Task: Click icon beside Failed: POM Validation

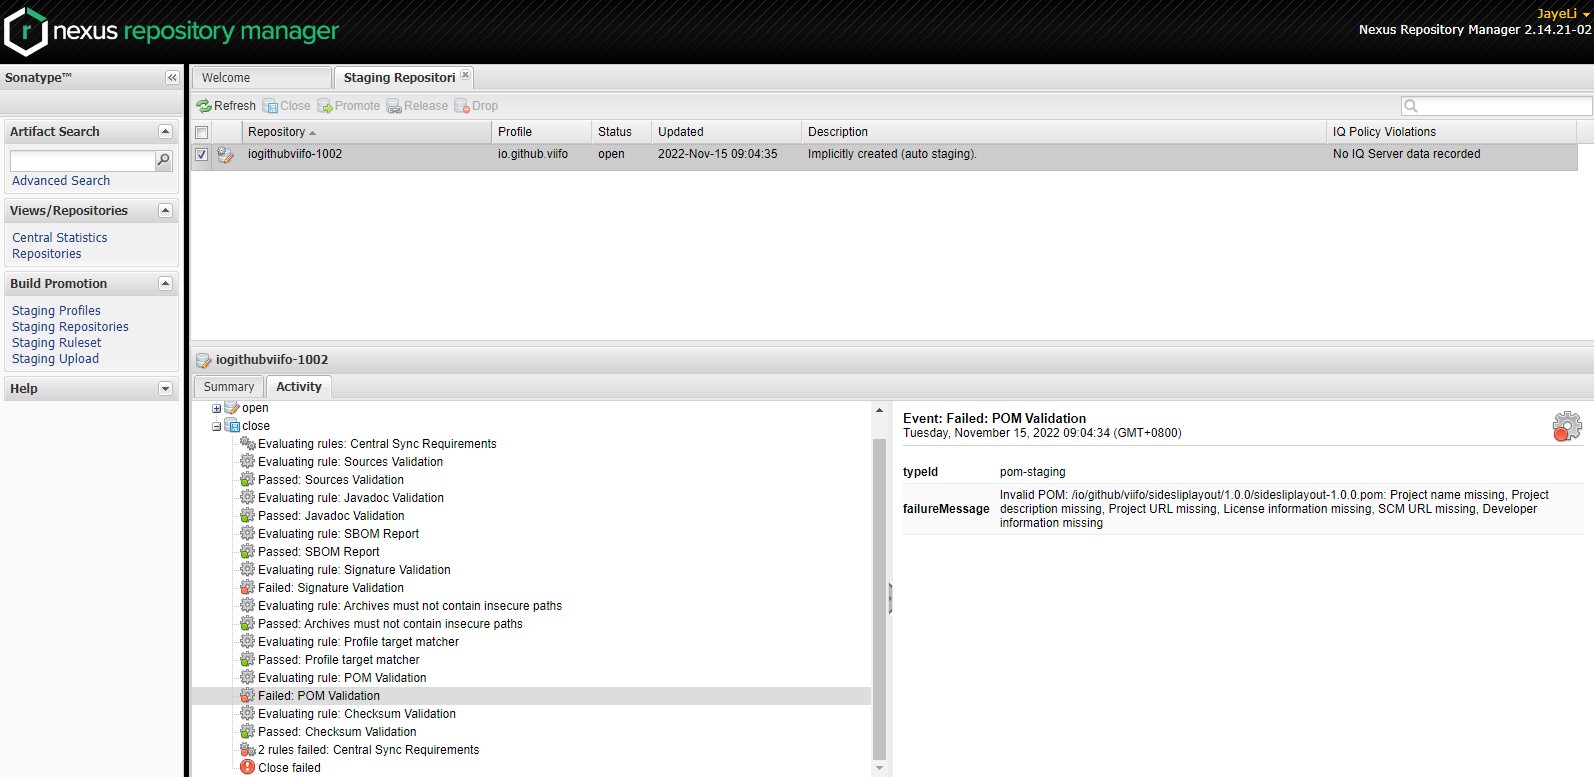Action: coord(248,696)
